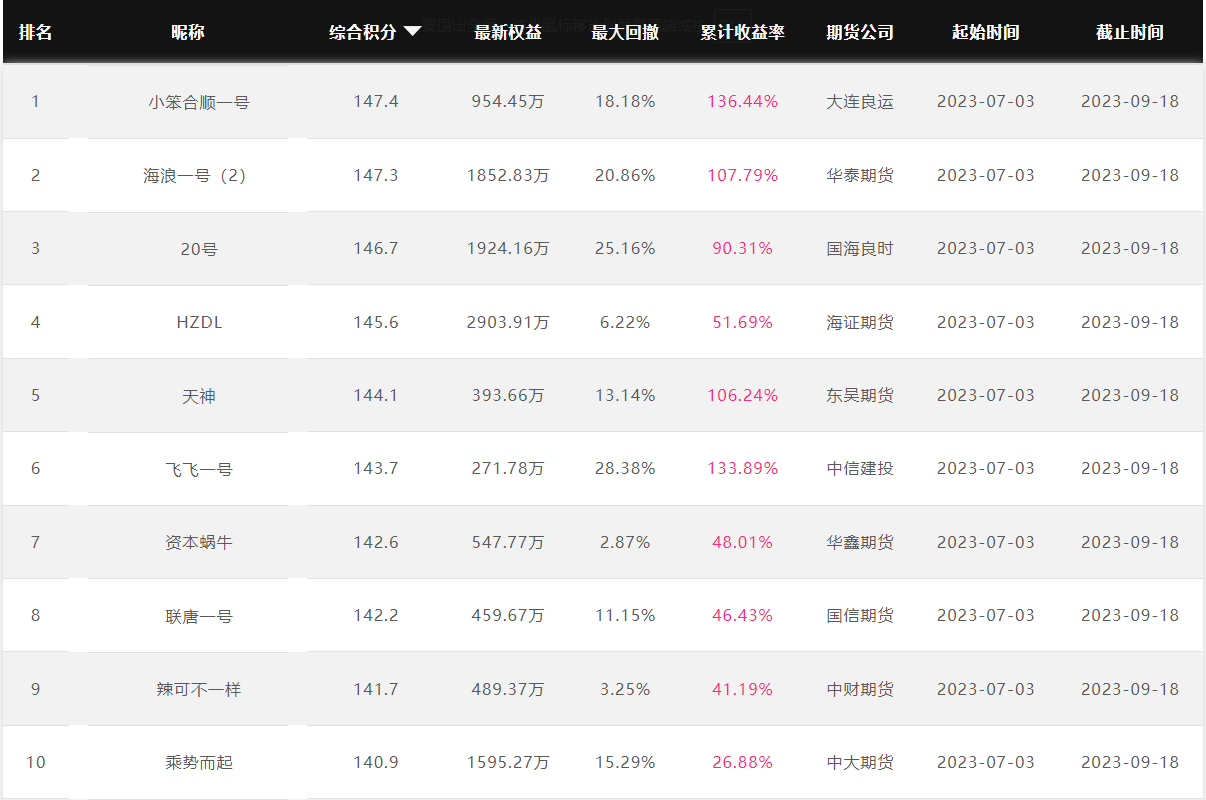Click futures company 国信期货
Screen dimensions: 1206x800
tap(860, 615)
